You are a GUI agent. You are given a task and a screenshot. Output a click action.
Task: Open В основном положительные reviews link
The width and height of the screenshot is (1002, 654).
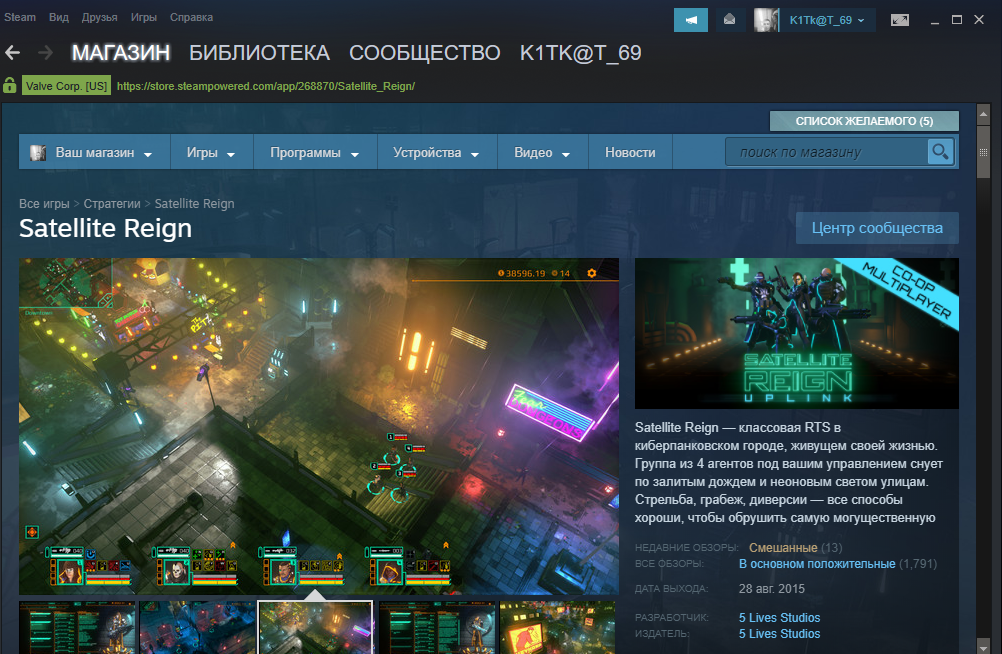[817, 564]
